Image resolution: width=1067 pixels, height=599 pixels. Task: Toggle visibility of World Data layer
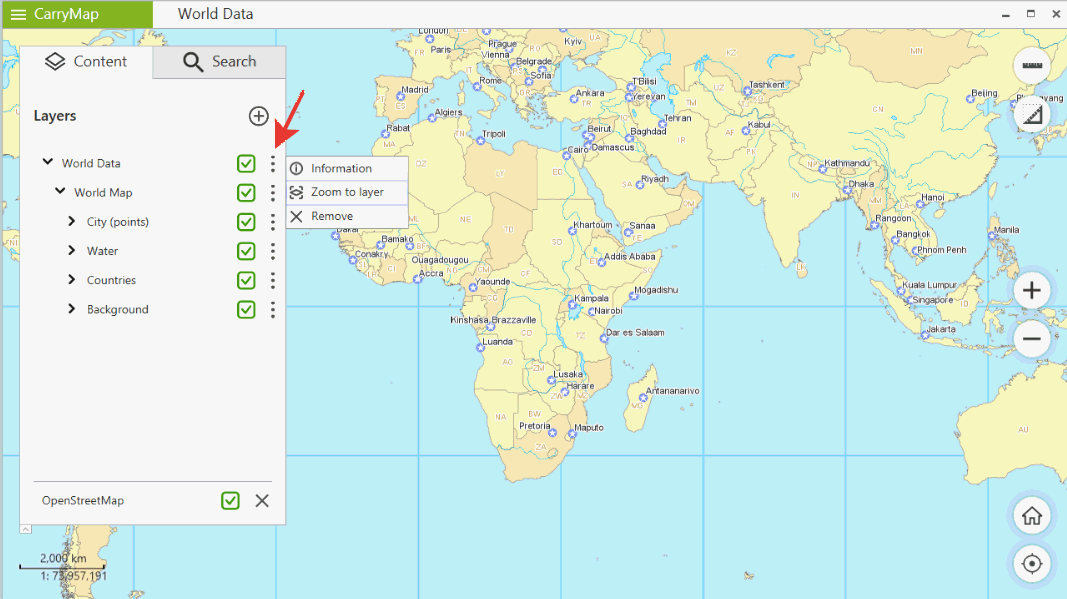[x=246, y=164]
